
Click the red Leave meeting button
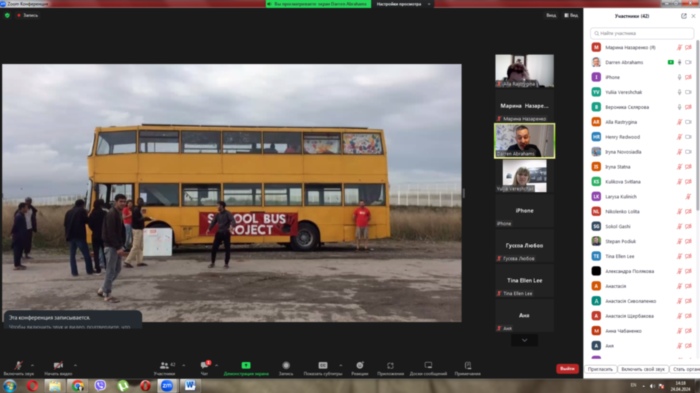[x=567, y=368]
